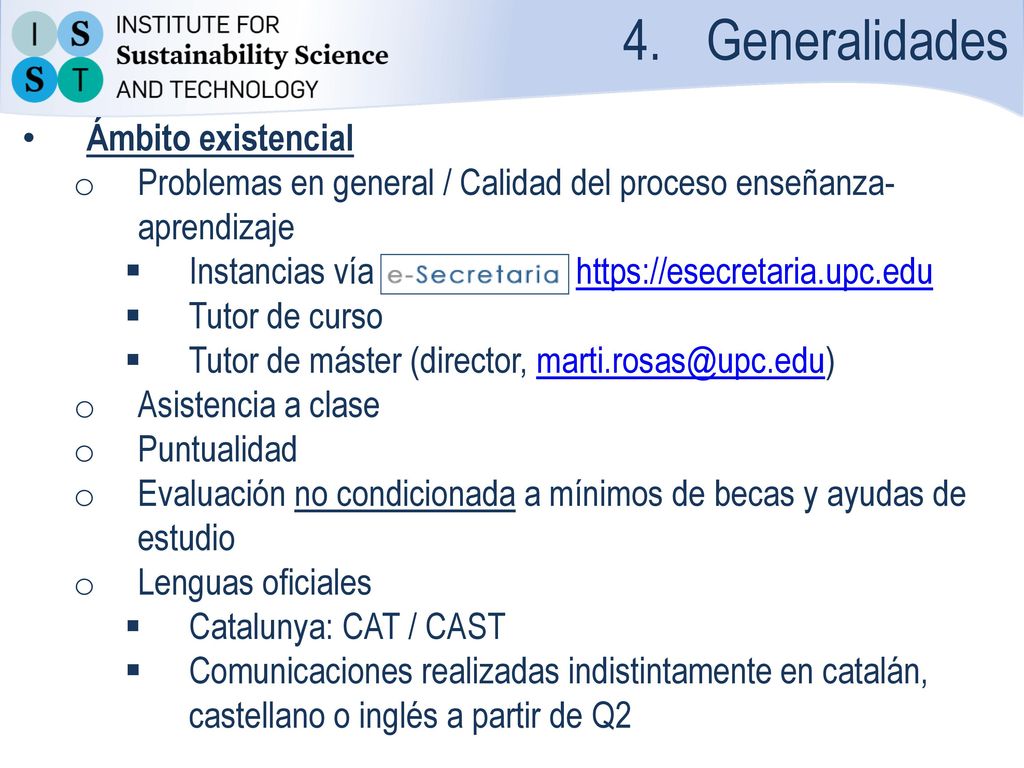Click the marti.rosas@upc.edu email link
This screenshot has height=768, width=1024.
[x=680, y=361]
